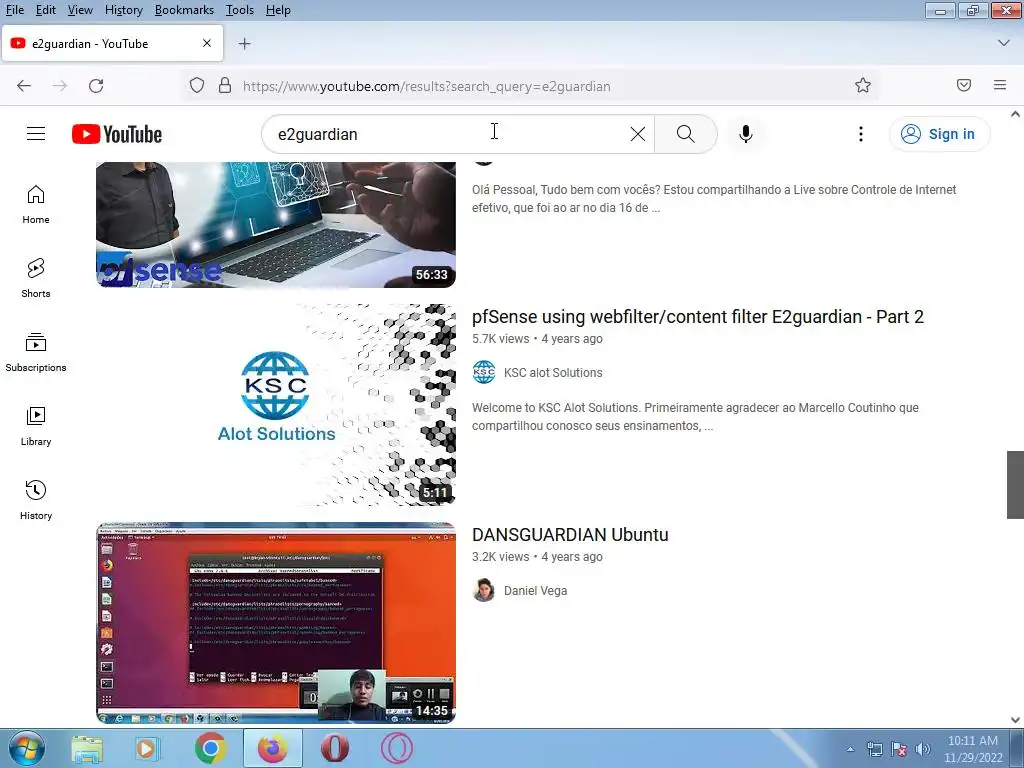The height and width of the screenshot is (768, 1024).
Task: Click the Firefox taskbar button
Action: (x=272, y=748)
